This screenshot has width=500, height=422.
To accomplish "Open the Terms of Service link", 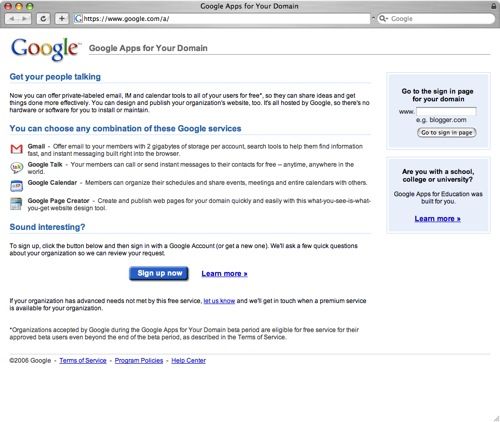I will (x=83, y=360).
